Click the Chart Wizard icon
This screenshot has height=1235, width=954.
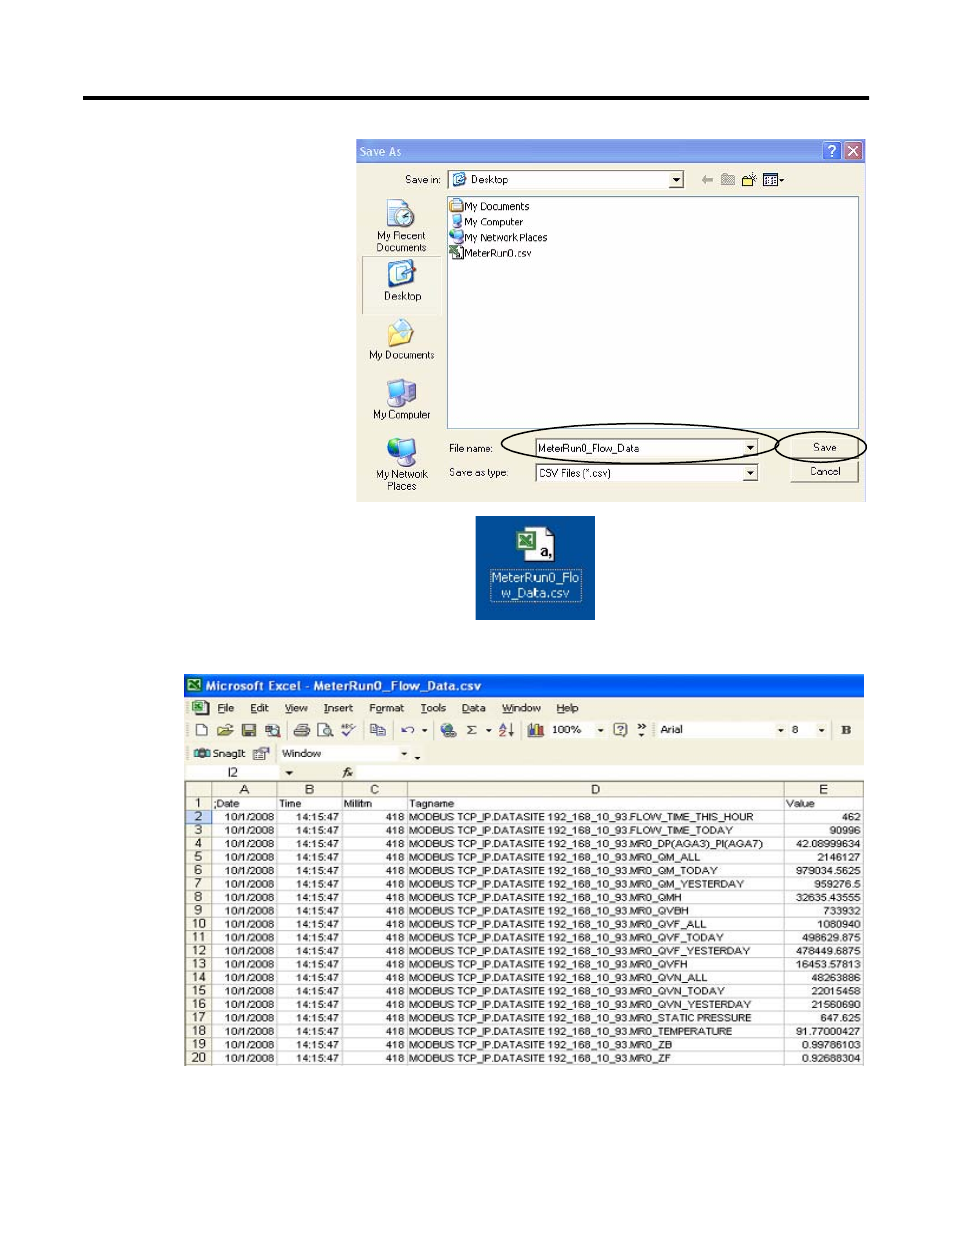click(x=535, y=730)
